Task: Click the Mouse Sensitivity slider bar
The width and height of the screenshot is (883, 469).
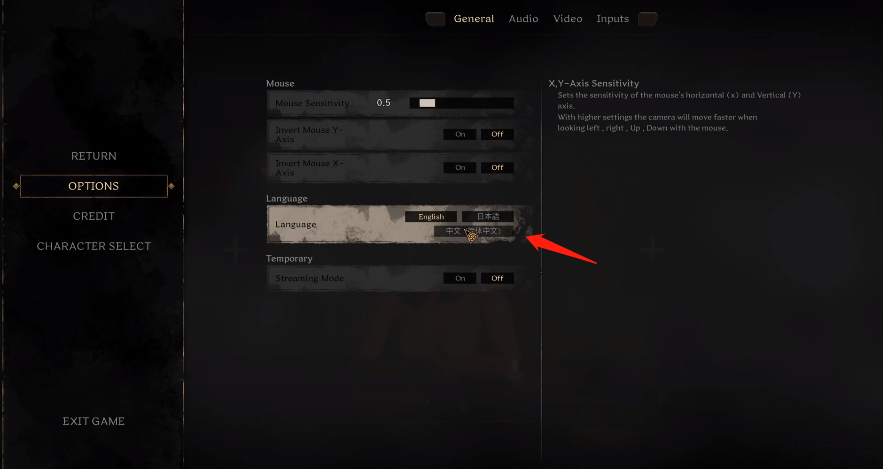Action: [x=461, y=103]
